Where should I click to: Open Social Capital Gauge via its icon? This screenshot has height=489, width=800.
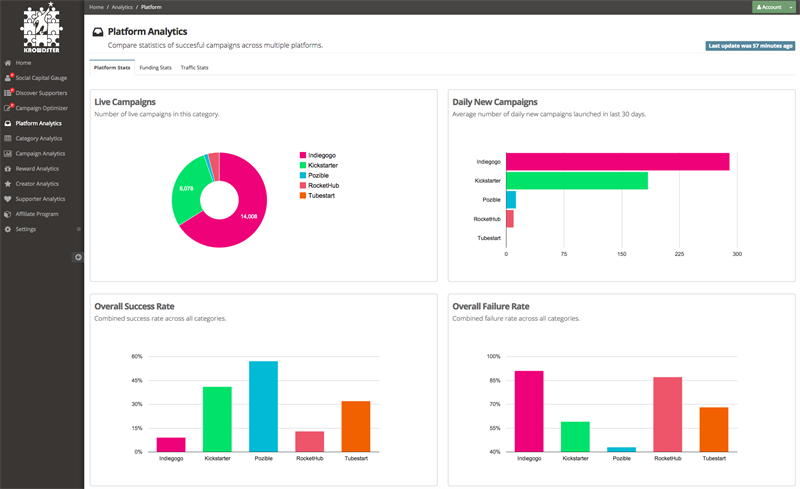(8, 78)
